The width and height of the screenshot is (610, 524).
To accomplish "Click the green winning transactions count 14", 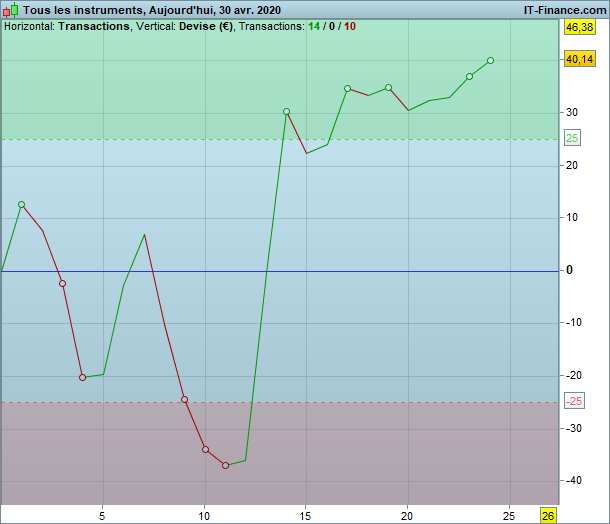I will click(314, 26).
